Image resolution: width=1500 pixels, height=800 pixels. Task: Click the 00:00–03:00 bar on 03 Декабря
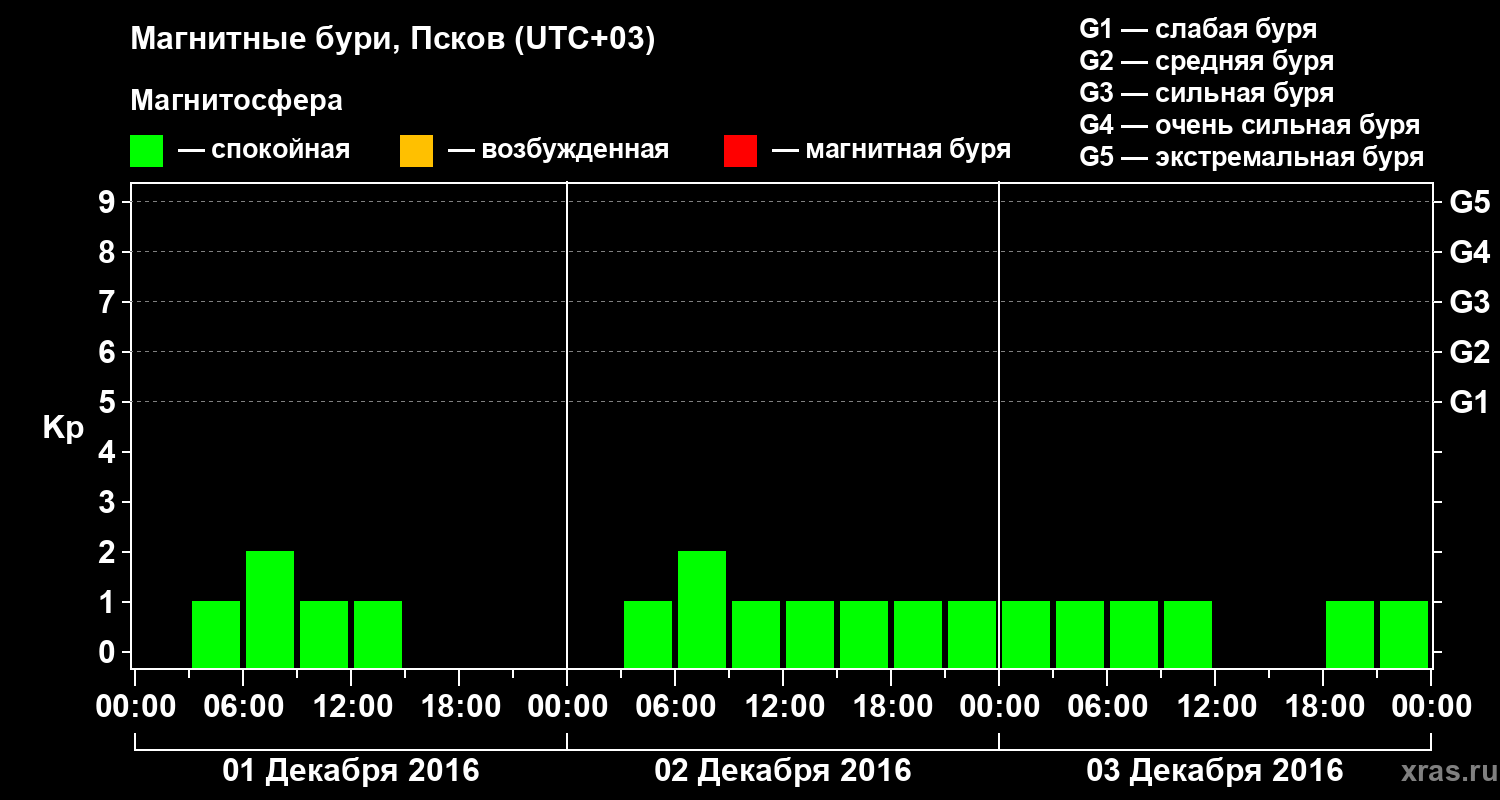tap(1026, 634)
